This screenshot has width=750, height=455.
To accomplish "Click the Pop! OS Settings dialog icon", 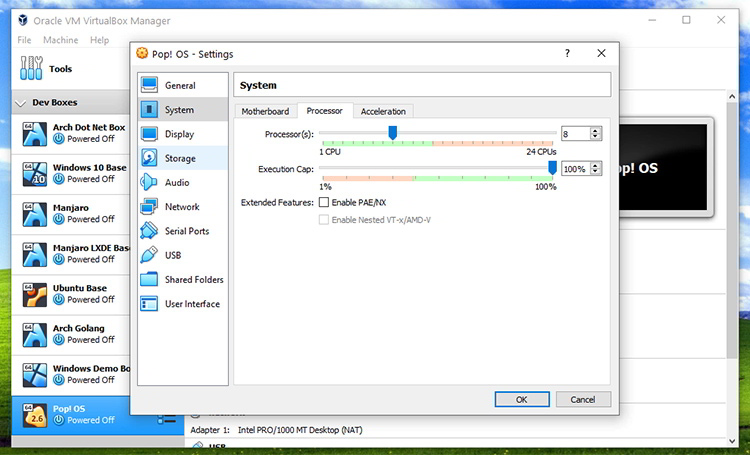I will [x=142, y=53].
